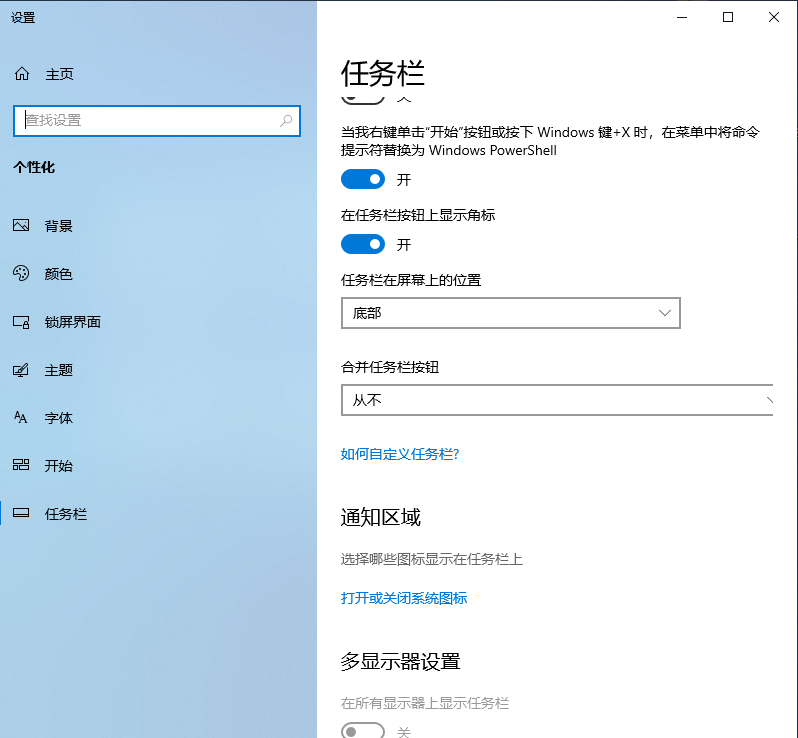Disable showing badges on taskbar buttons
This screenshot has height=738, width=798.
(363, 244)
